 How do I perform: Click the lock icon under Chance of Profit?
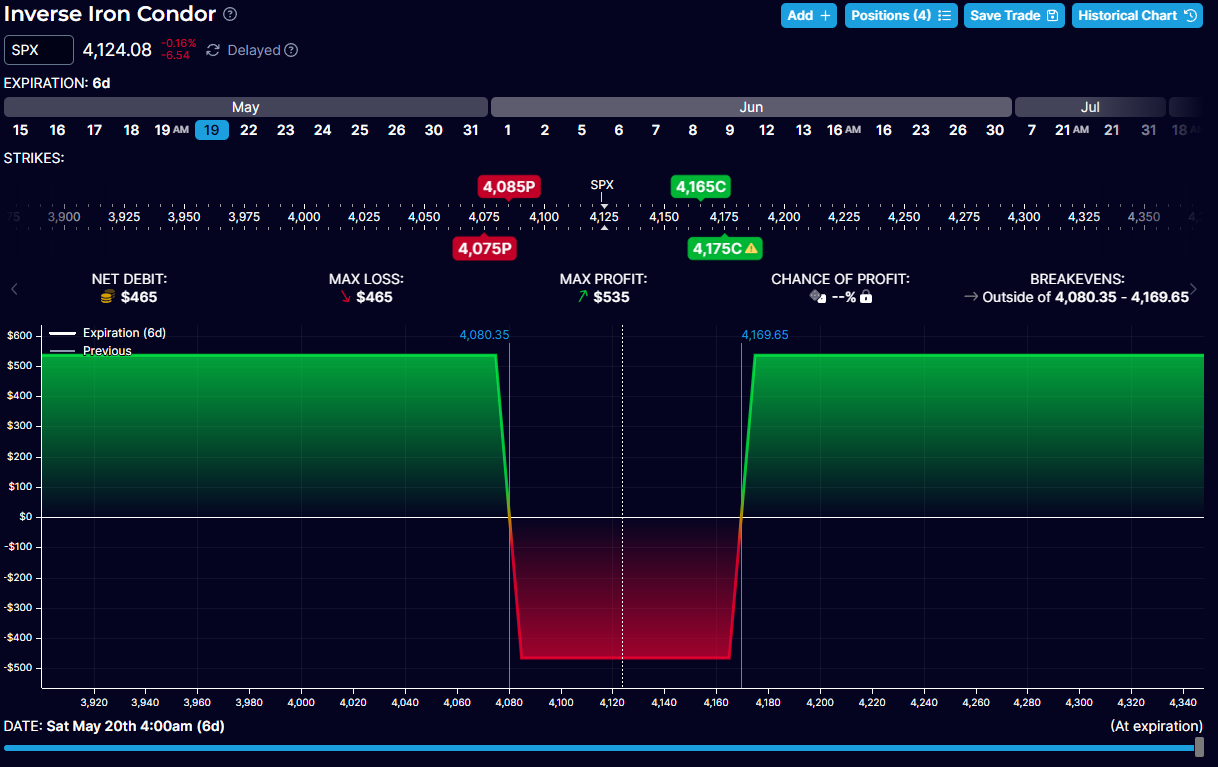click(866, 297)
